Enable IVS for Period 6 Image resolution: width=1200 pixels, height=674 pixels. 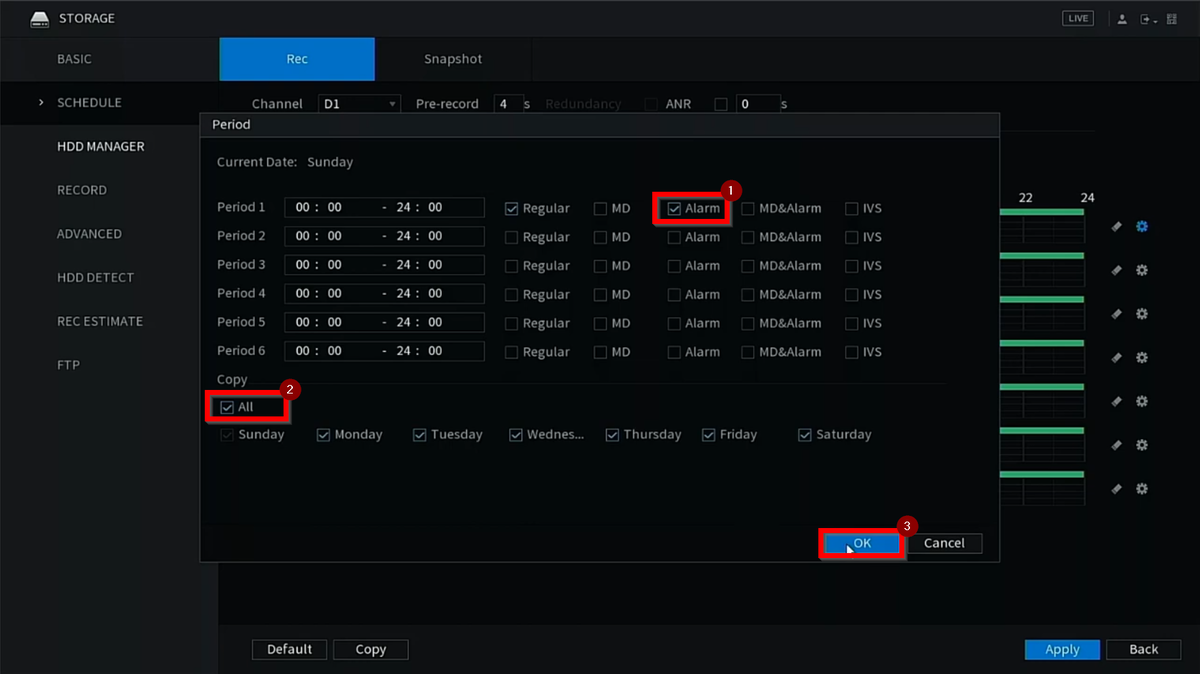point(852,352)
